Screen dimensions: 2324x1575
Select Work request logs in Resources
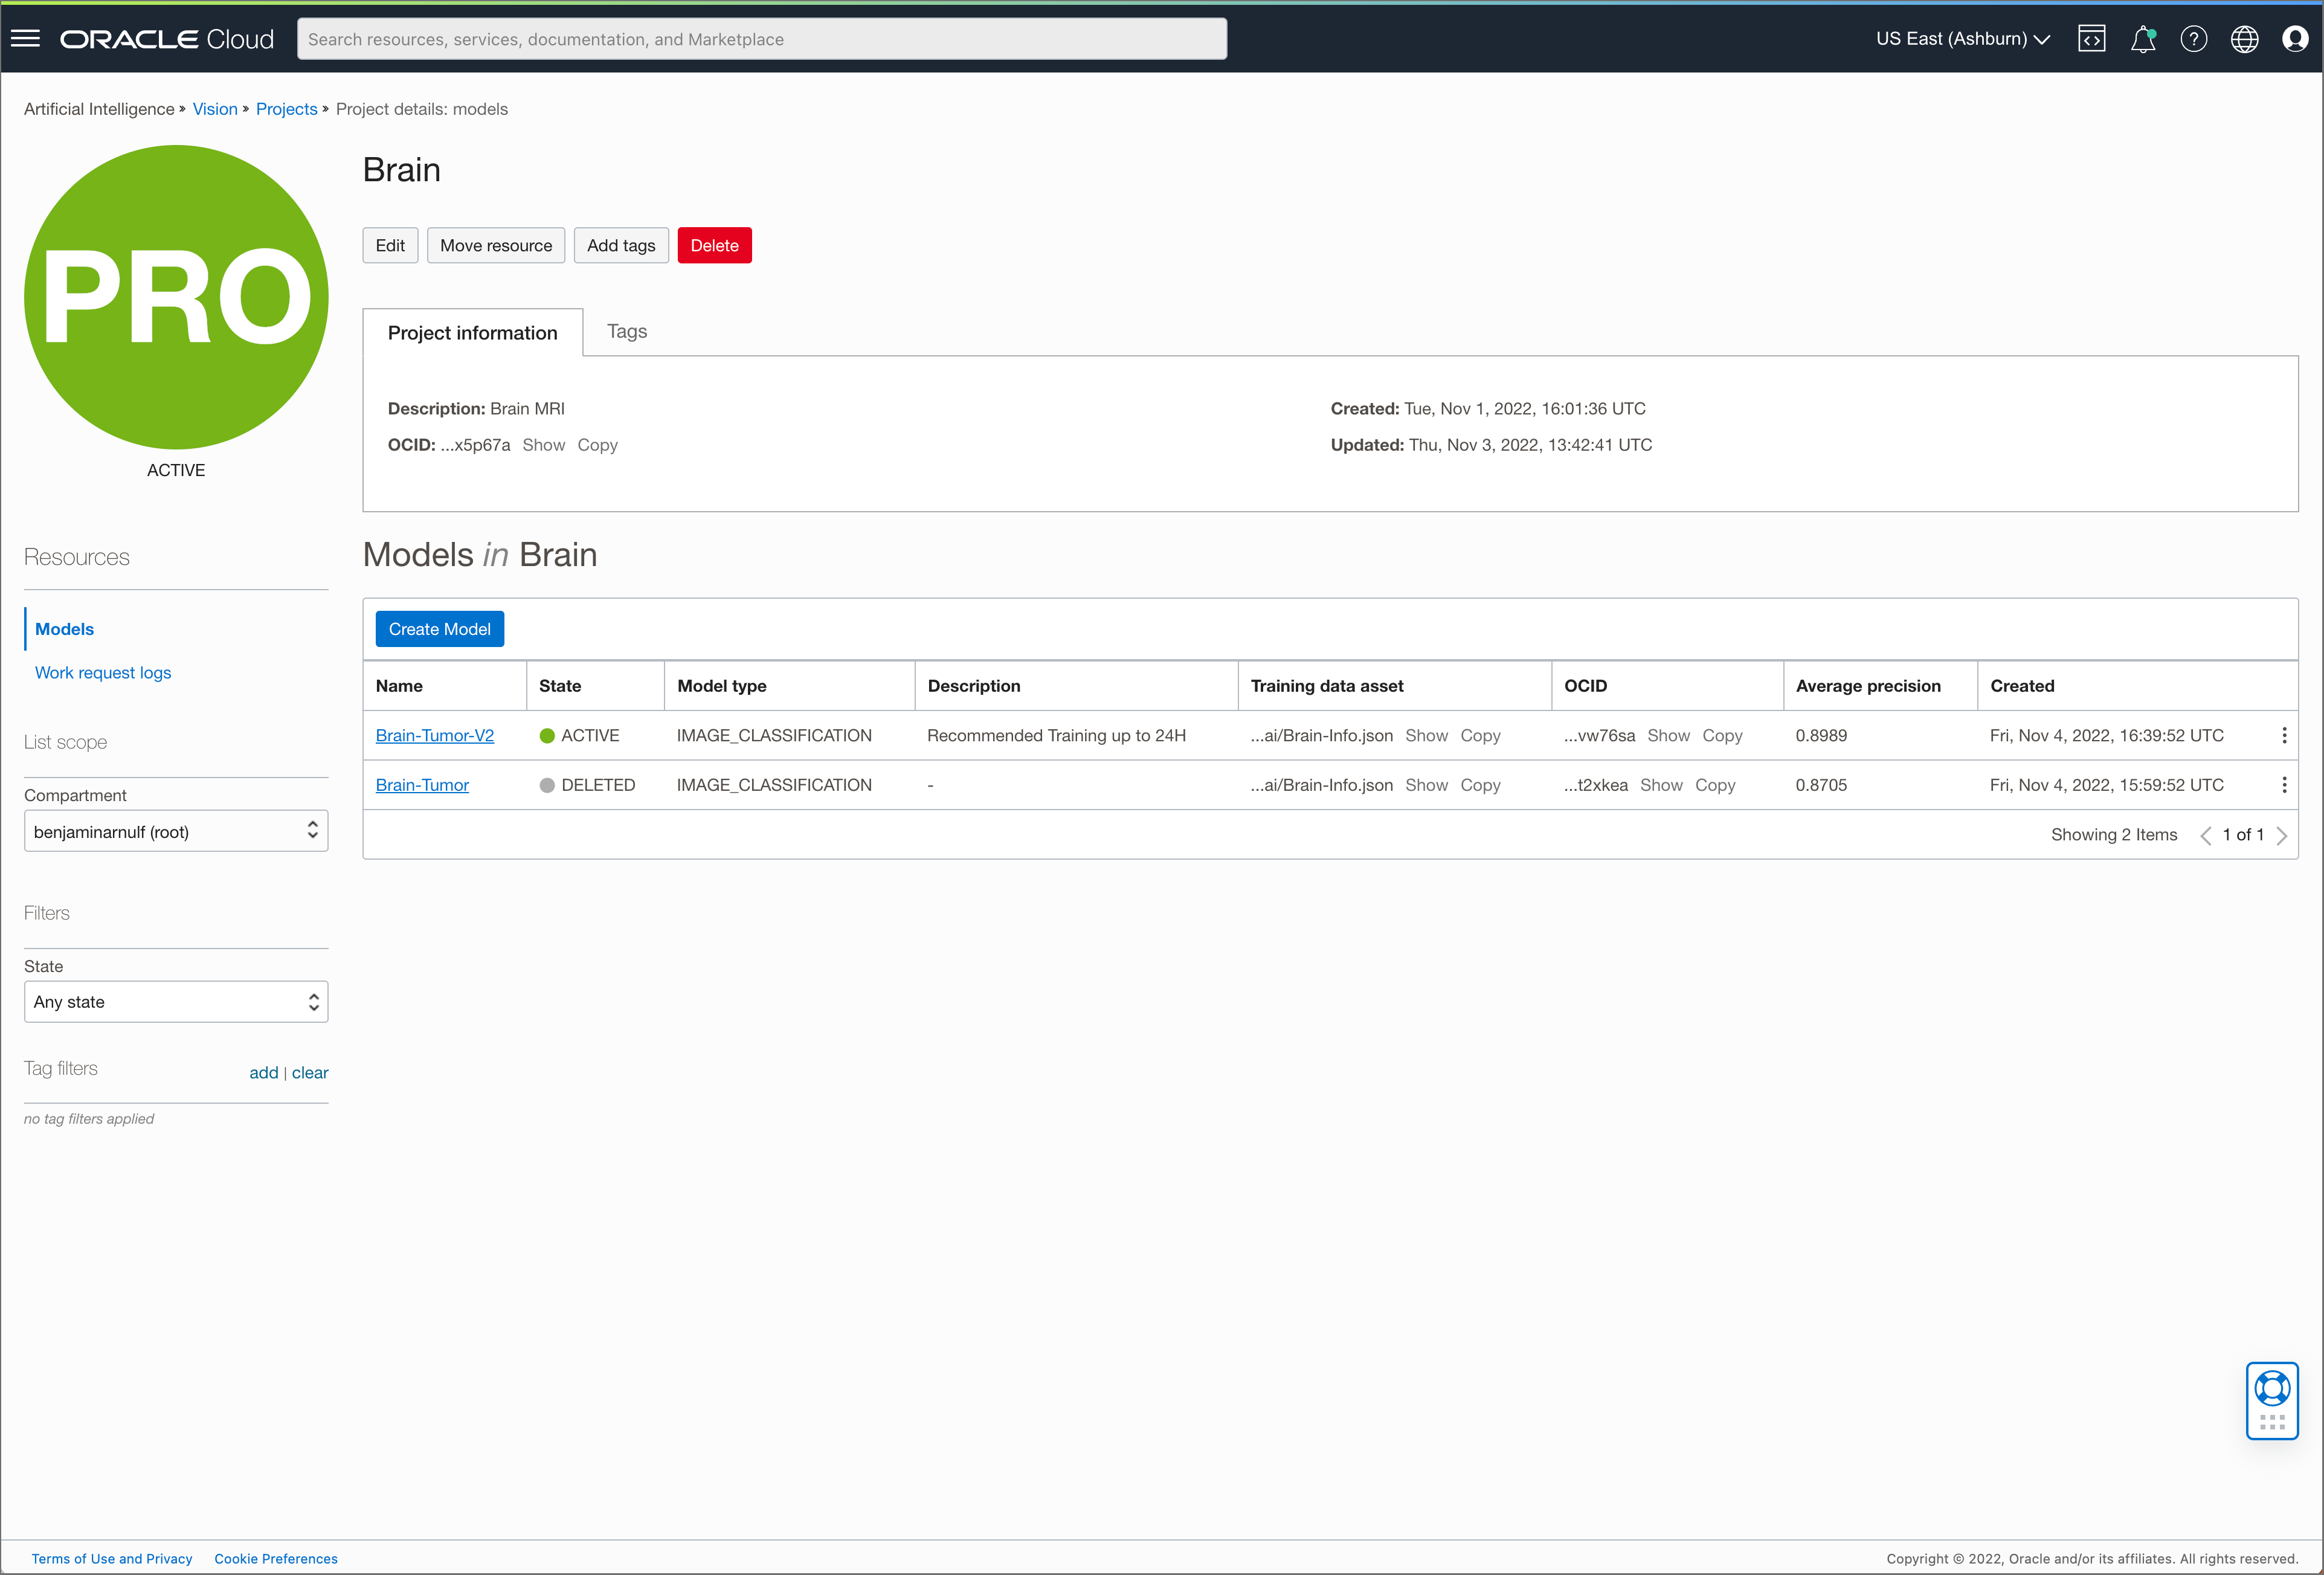pyautogui.click(x=103, y=672)
